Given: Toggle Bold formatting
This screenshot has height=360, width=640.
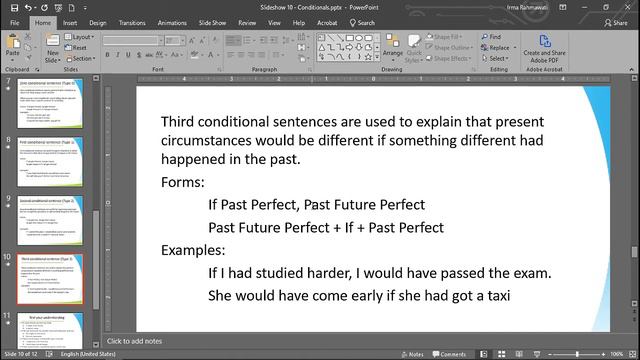Looking at the screenshot, I should [107, 55].
